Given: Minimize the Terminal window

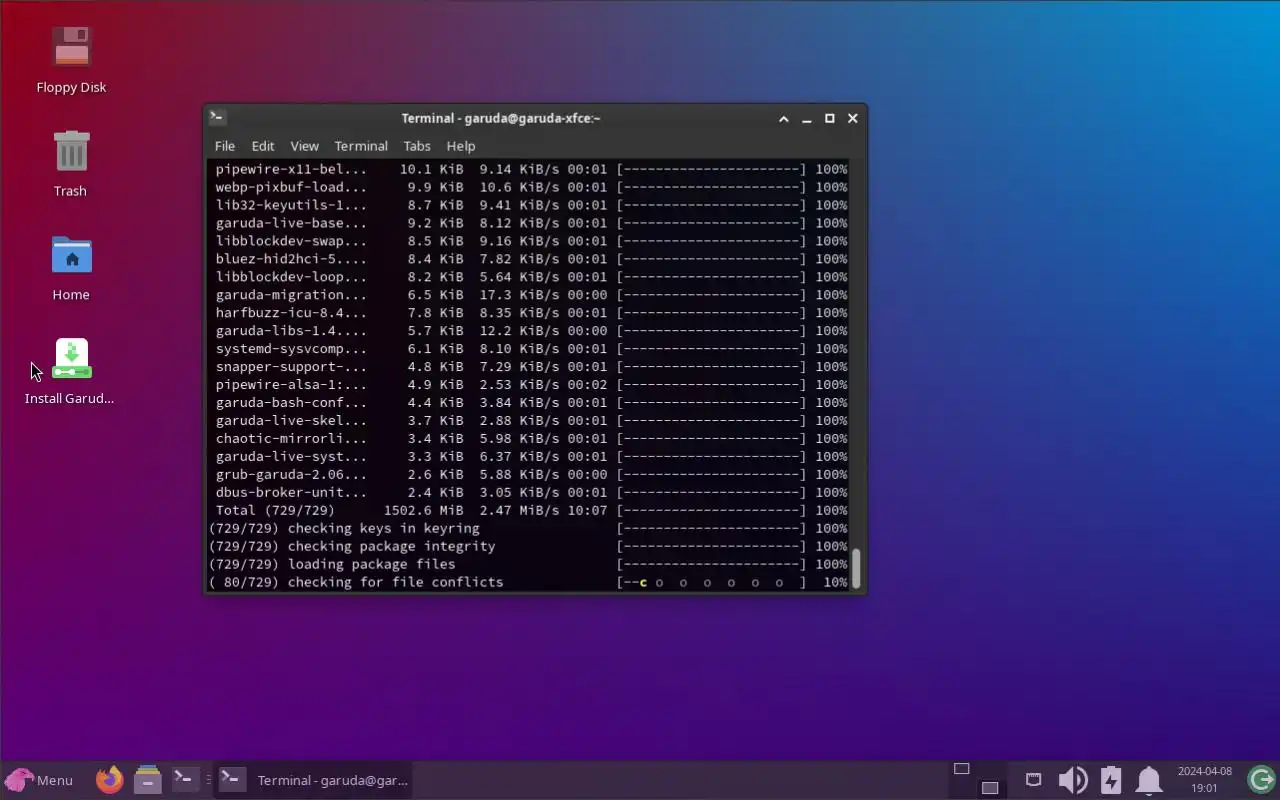Looking at the screenshot, I should (807, 118).
